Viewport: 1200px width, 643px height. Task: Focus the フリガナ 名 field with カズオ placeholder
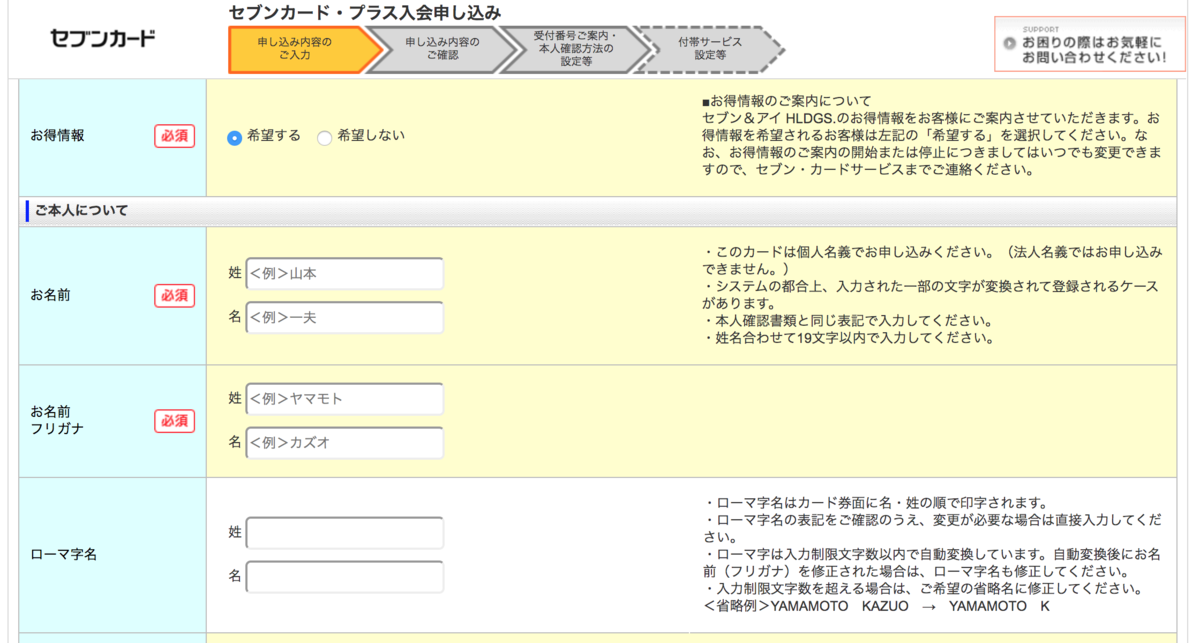pos(344,443)
